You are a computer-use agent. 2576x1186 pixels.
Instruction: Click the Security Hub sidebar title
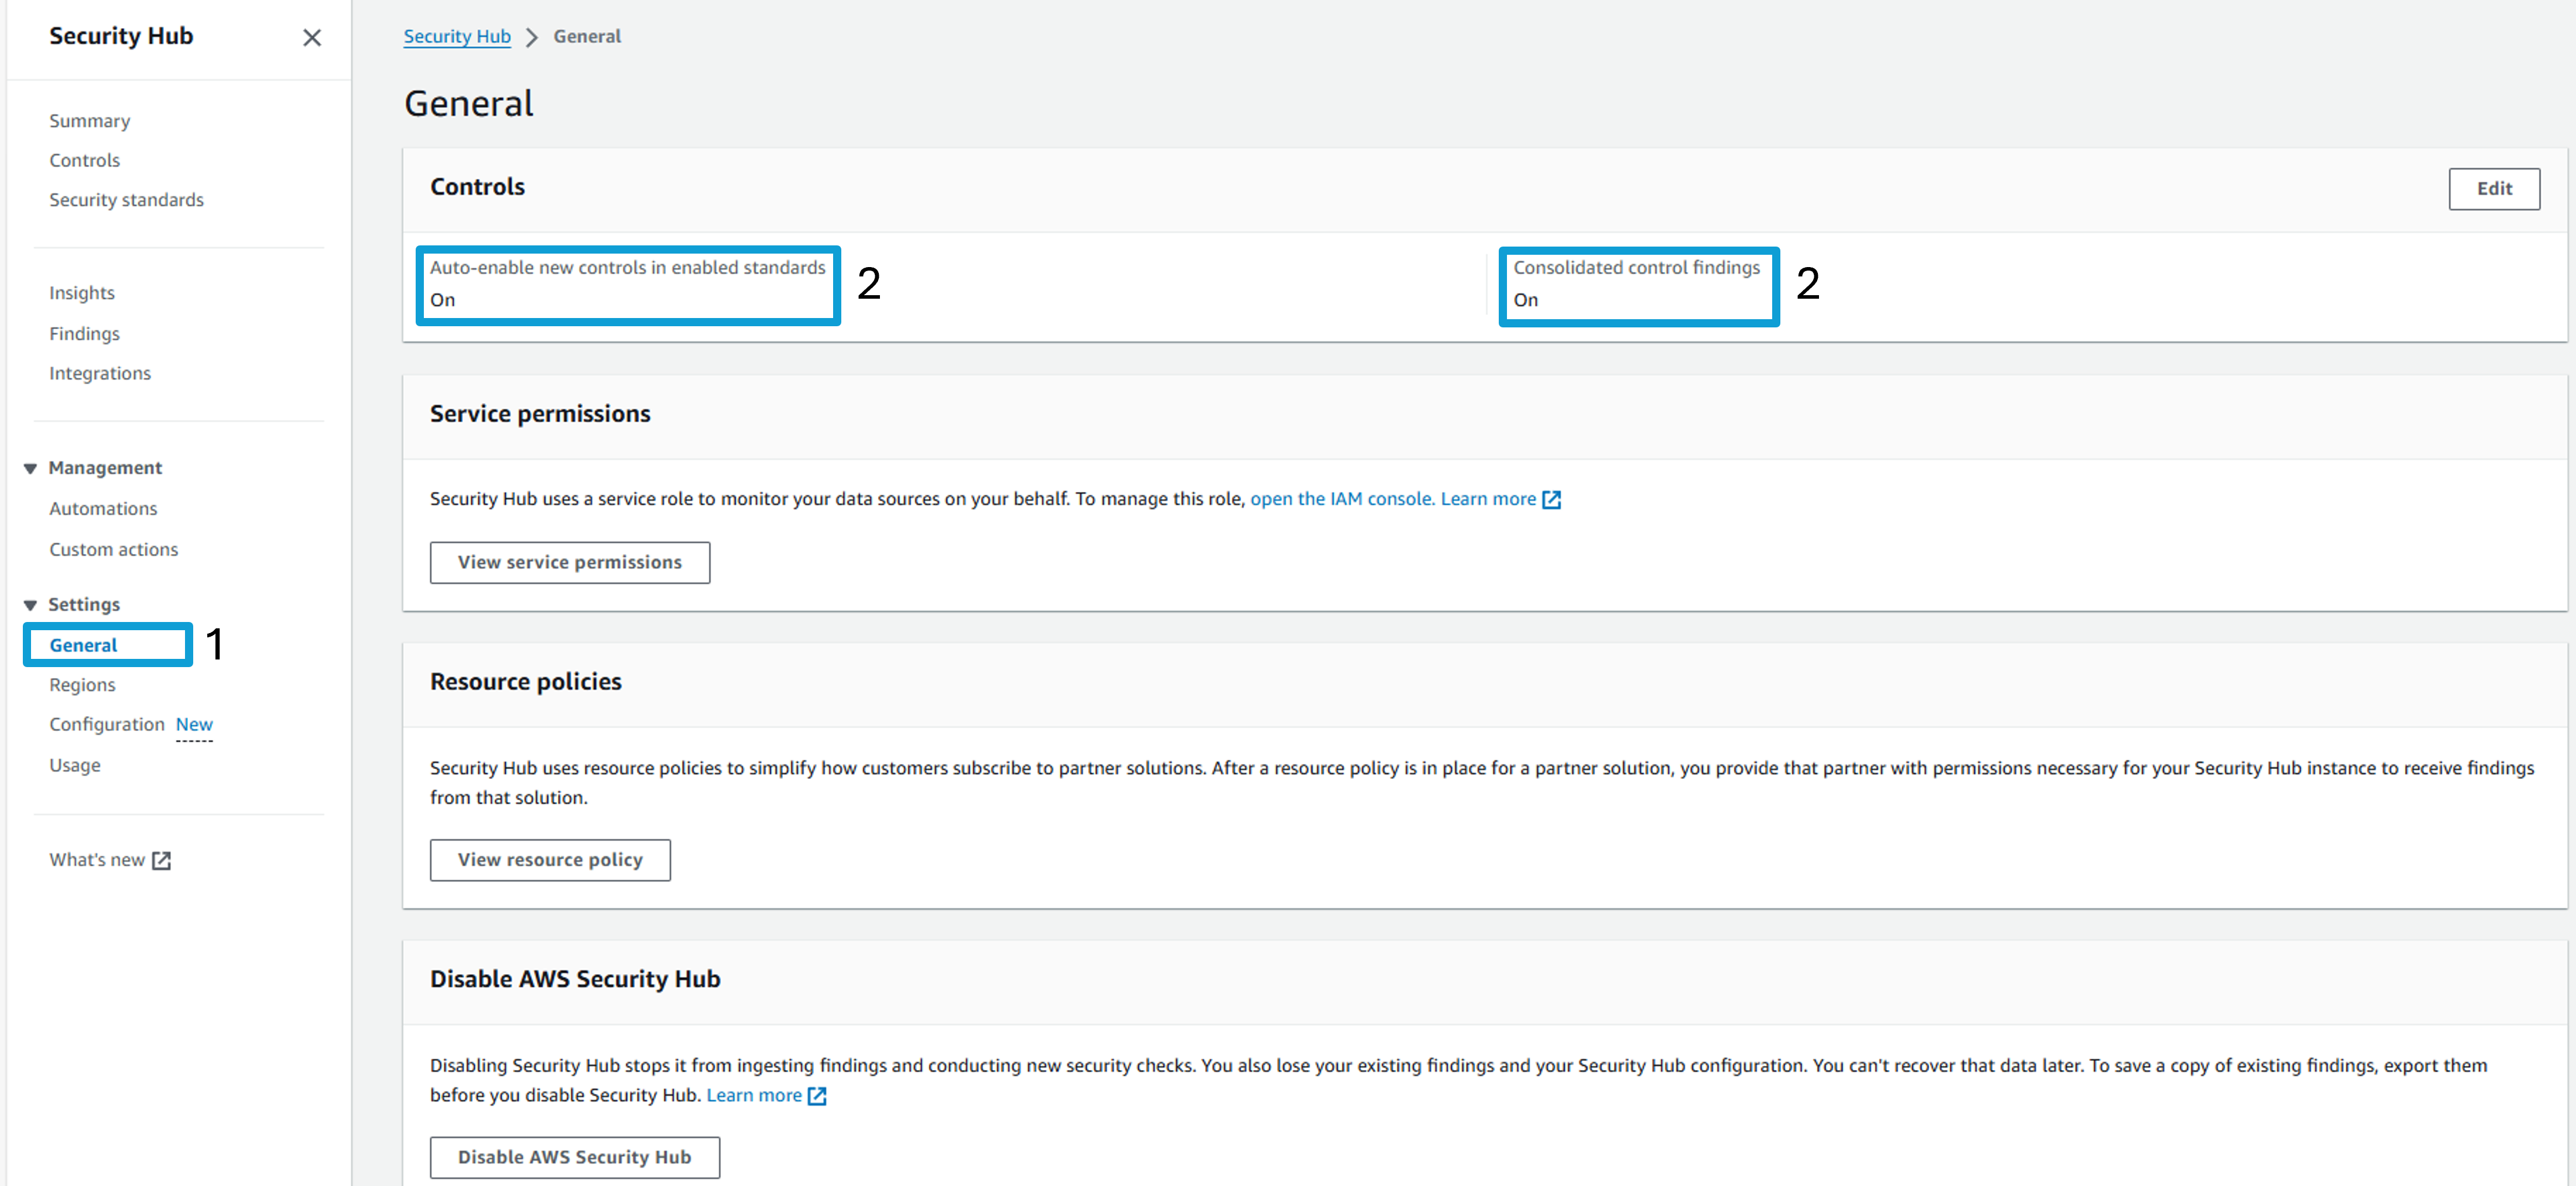pyautogui.click(x=121, y=36)
